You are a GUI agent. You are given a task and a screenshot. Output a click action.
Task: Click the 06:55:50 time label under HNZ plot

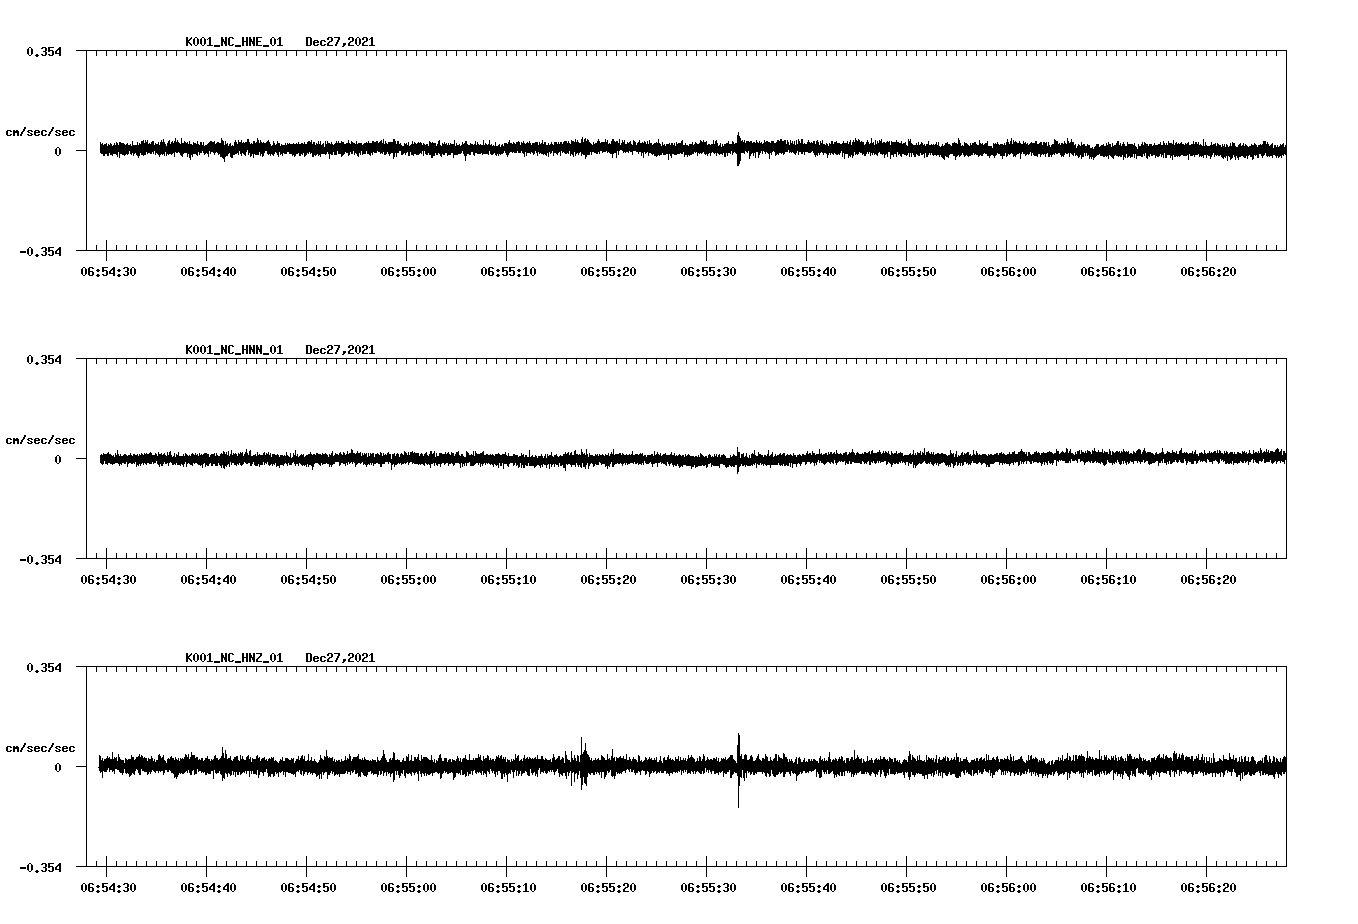[x=908, y=888]
